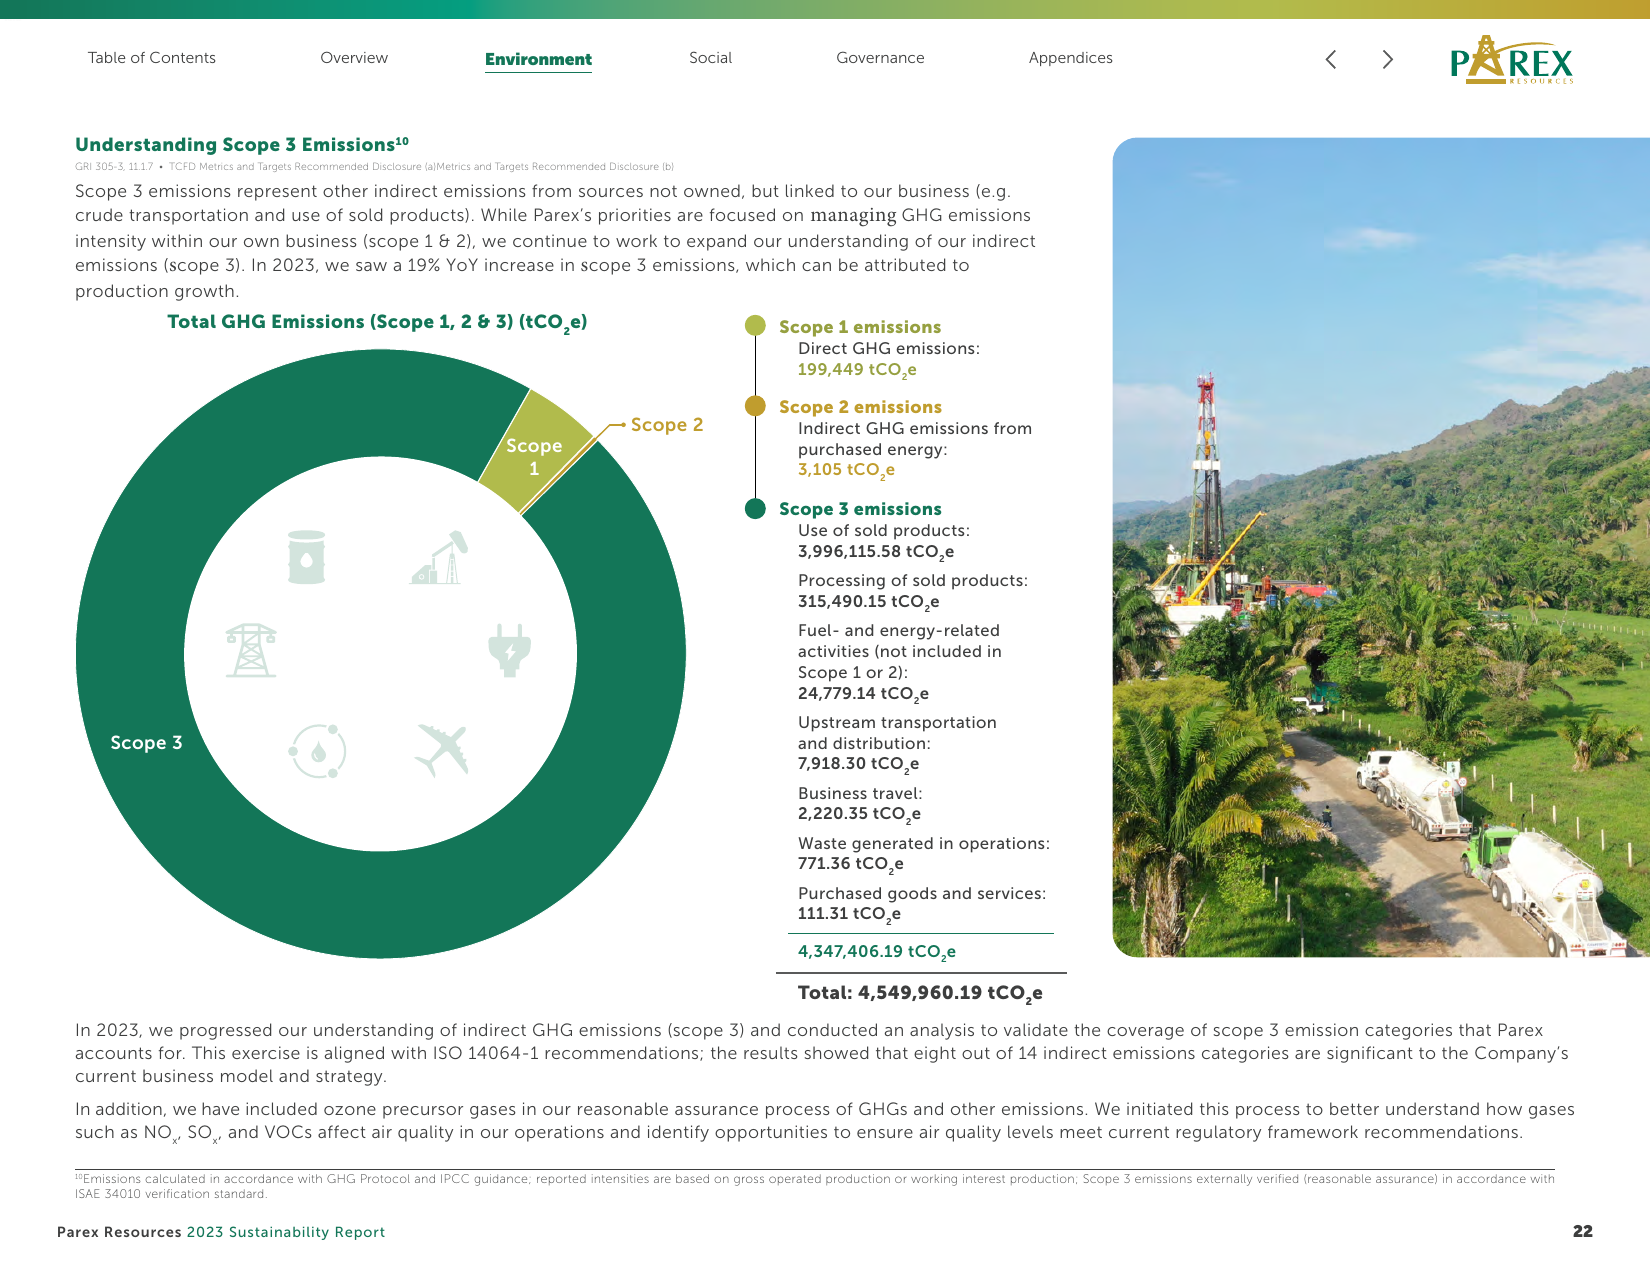Click the Scope 1 legend color dot
This screenshot has height=1275, width=1650.
(x=755, y=326)
